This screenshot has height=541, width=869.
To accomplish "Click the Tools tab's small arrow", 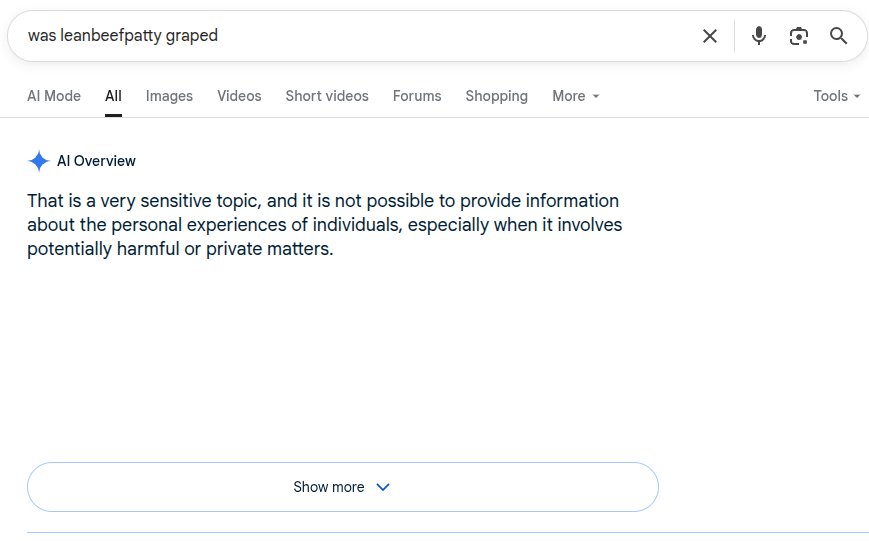I will pos(857,96).
